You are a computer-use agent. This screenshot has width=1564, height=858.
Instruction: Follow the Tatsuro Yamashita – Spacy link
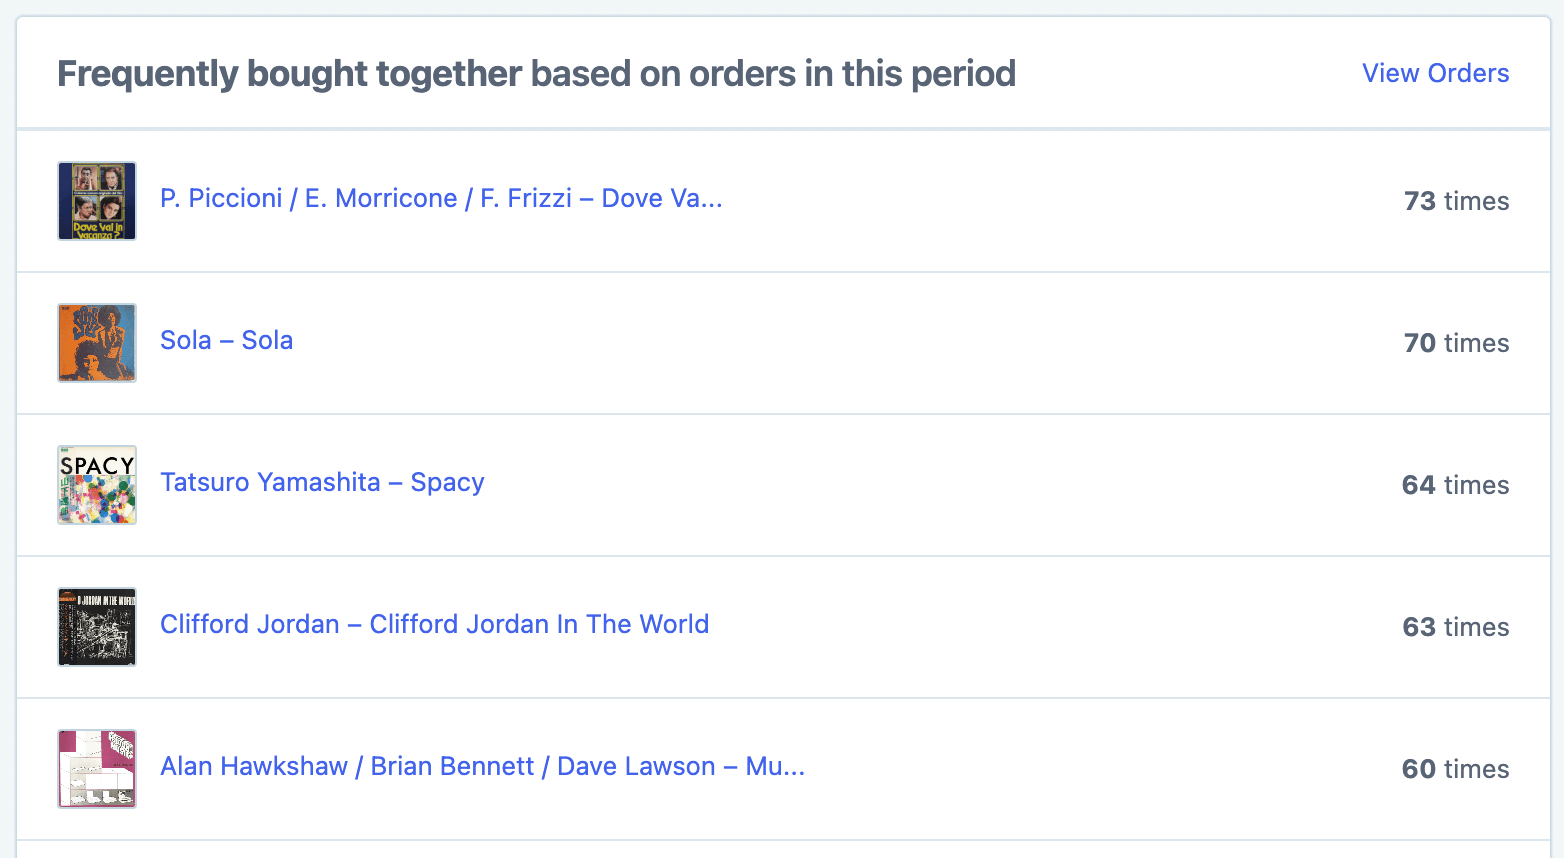[x=322, y=483]
